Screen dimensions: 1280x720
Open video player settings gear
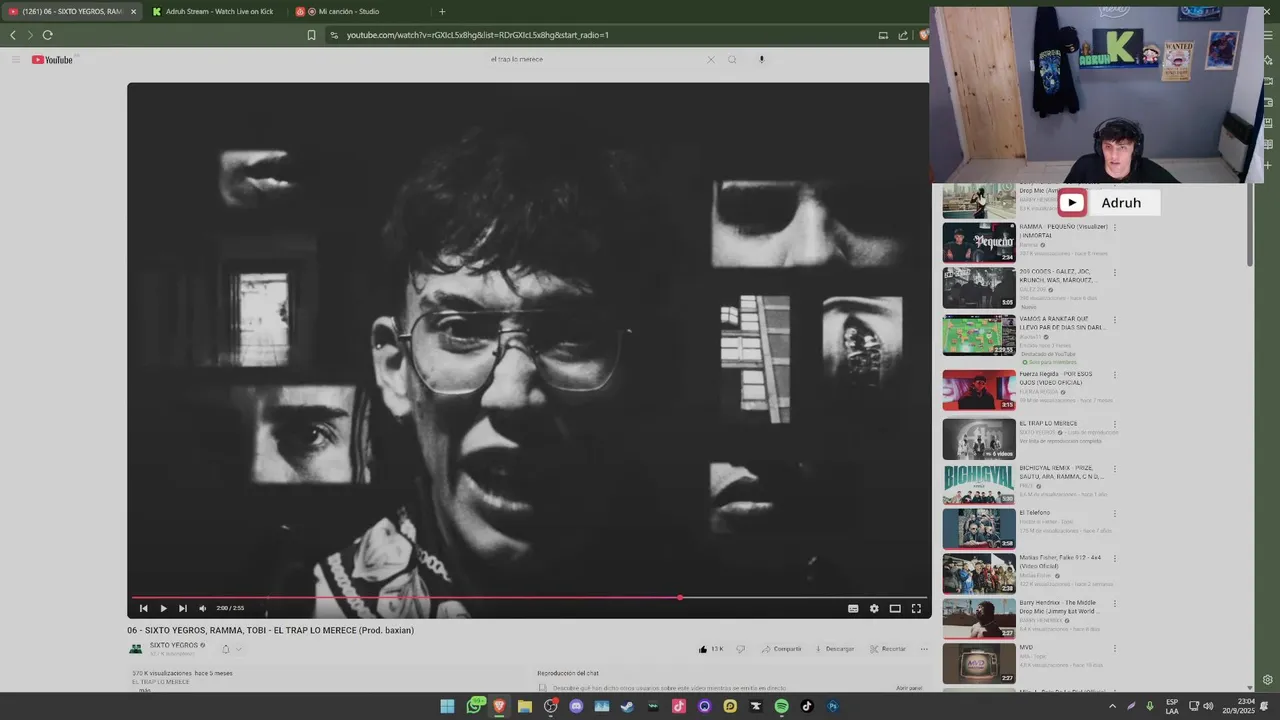point(874,608)
